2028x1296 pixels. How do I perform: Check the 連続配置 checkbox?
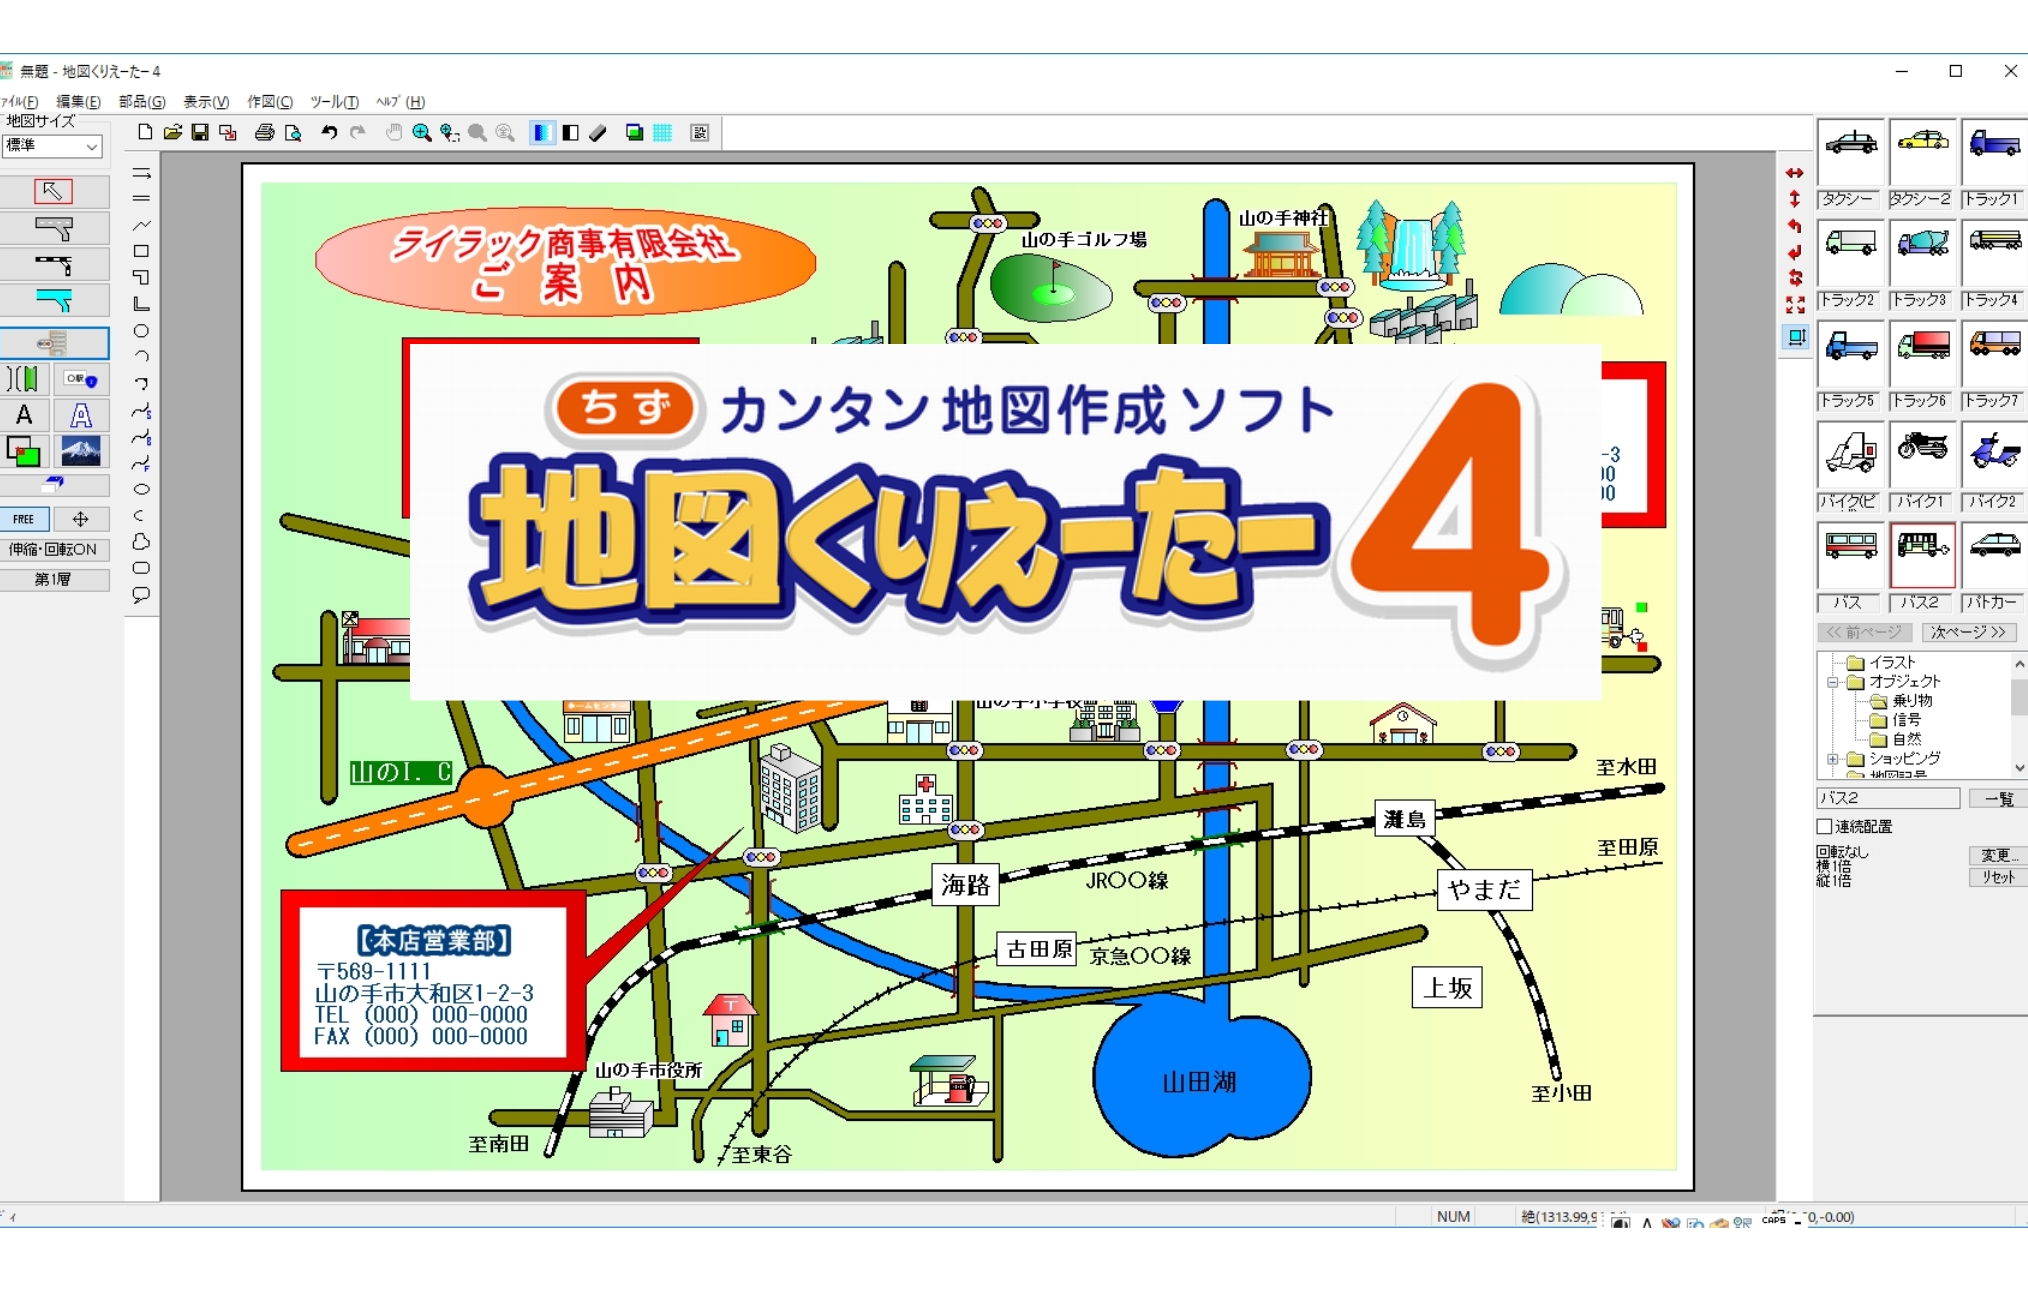point(1824,826)
